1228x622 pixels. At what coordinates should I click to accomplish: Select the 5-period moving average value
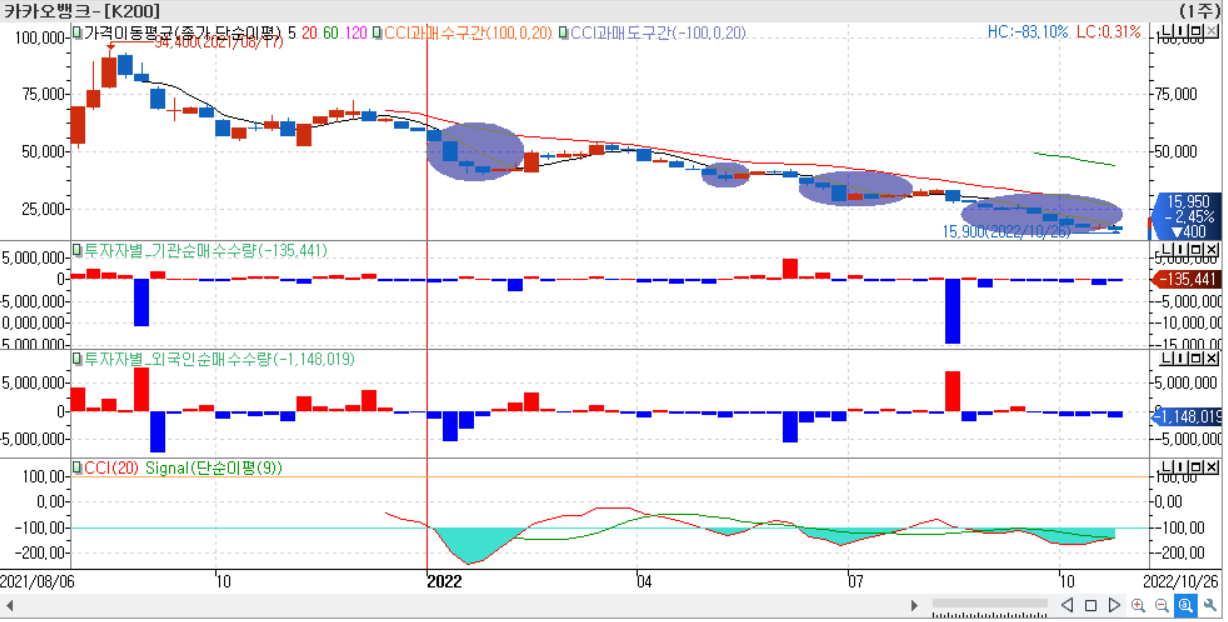[291, 32]
